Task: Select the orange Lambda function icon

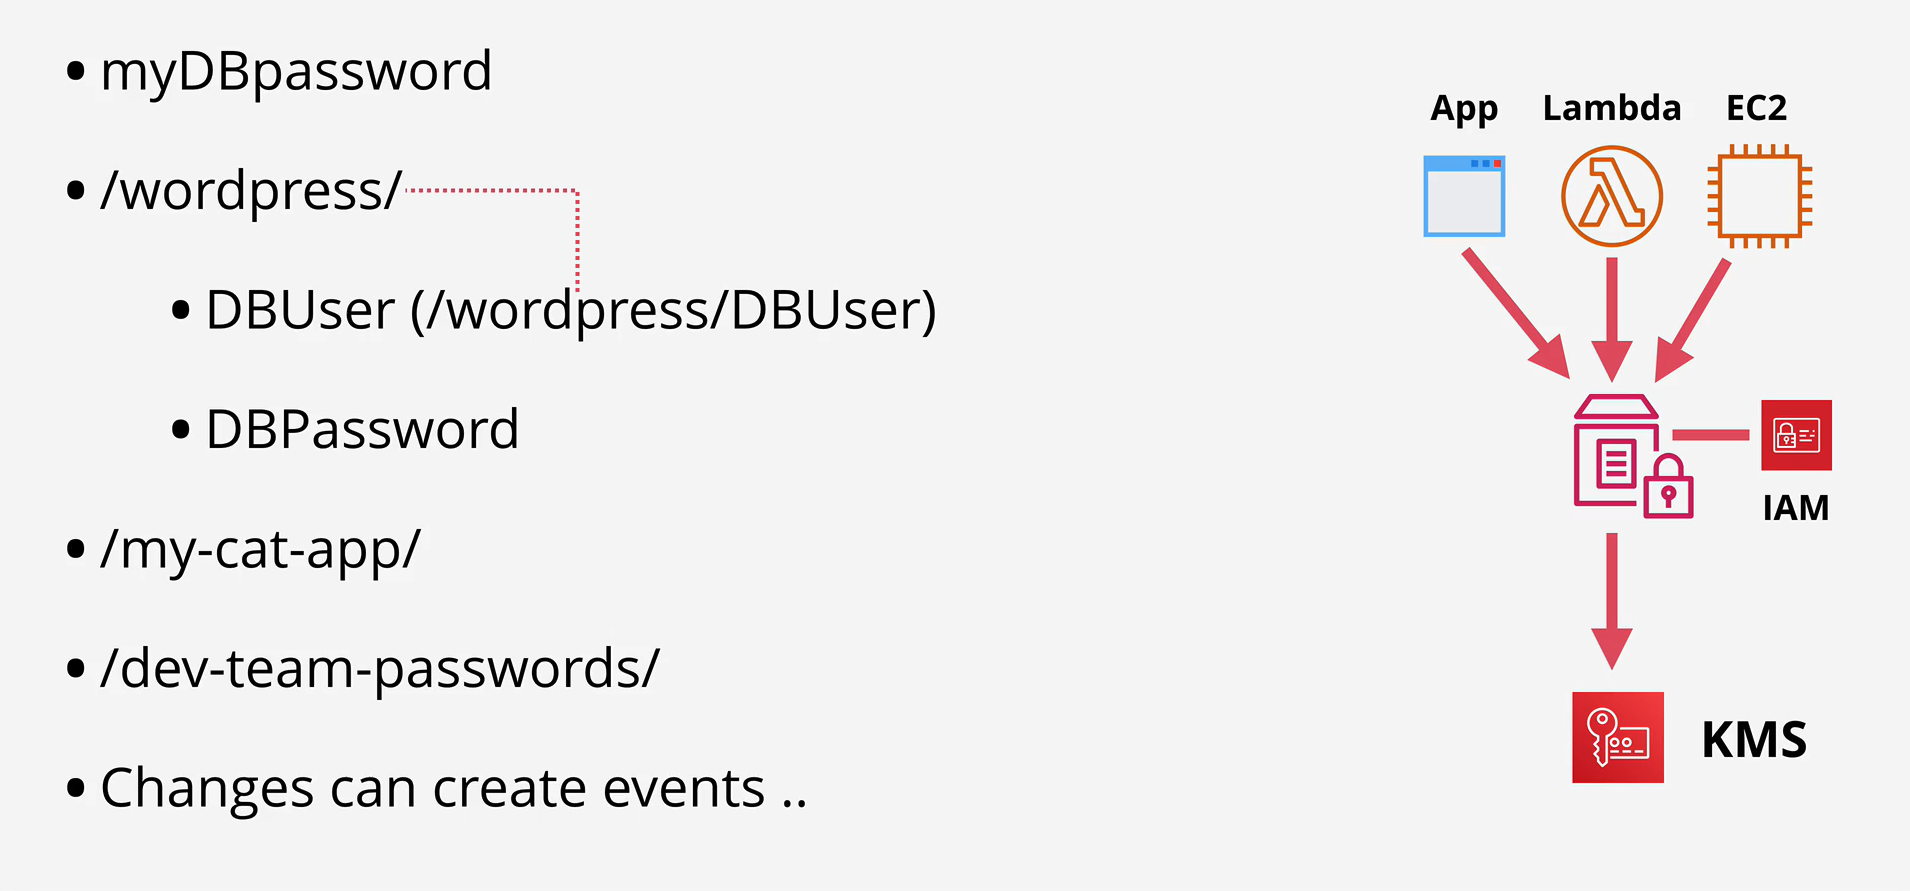Action: pyautogui.click(x=1612, y=196)
